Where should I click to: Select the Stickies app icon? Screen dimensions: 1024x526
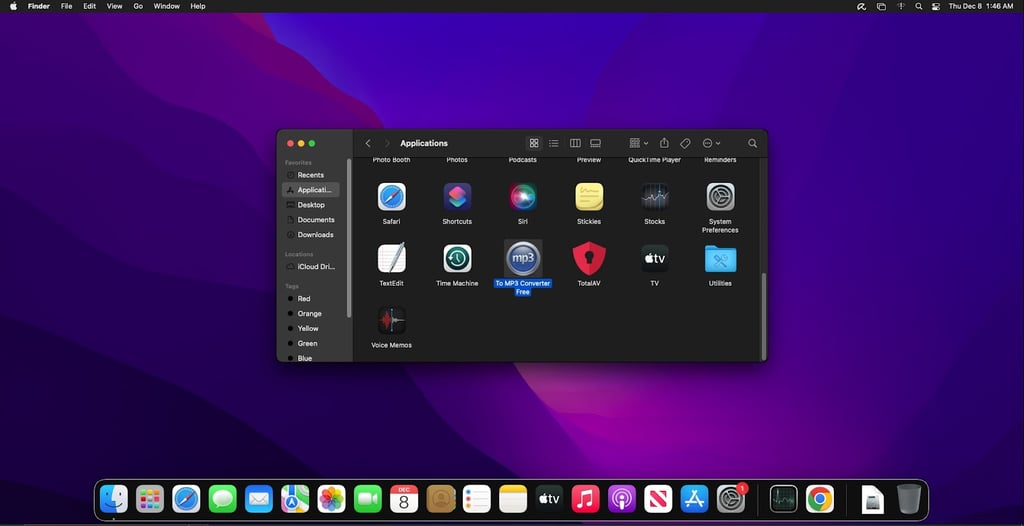[x=589, y=197]
